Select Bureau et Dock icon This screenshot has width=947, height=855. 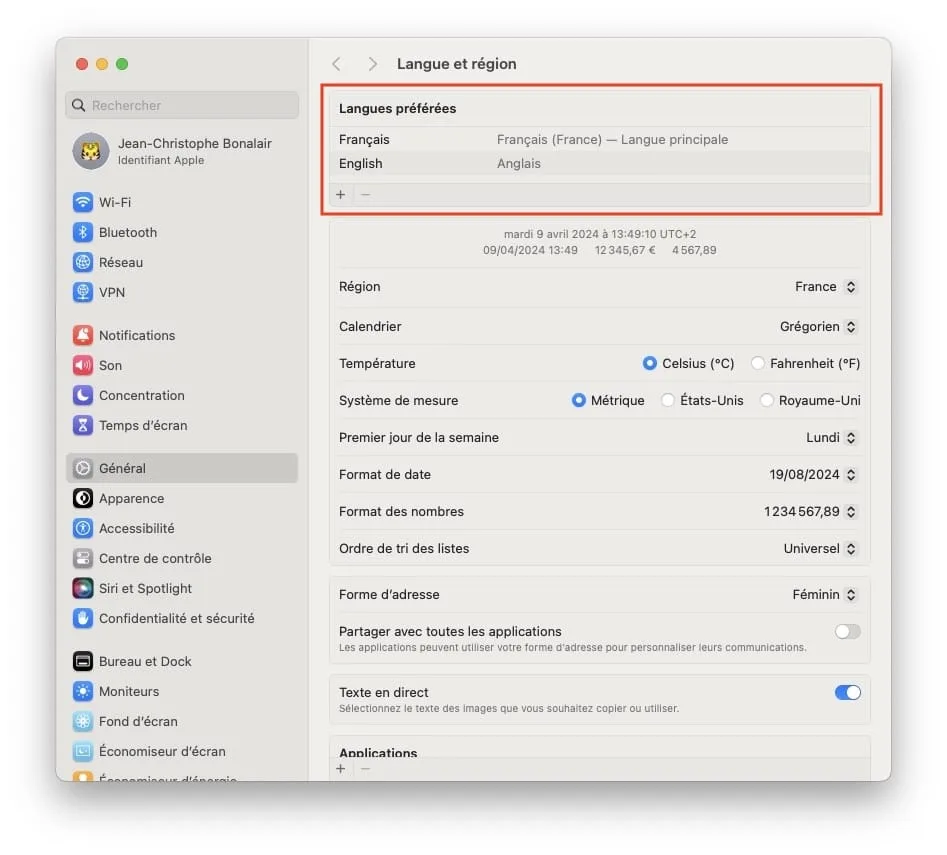coord(83,661)
